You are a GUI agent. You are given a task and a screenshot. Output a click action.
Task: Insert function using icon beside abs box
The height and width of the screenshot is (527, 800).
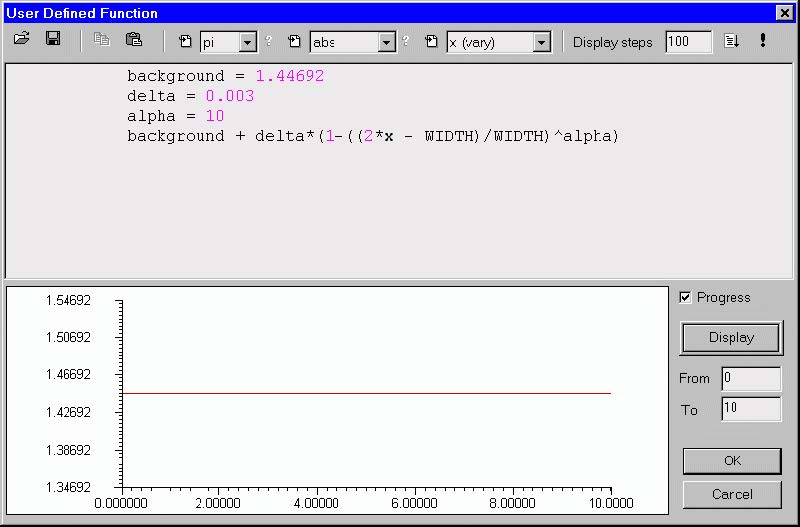point(294,41)
